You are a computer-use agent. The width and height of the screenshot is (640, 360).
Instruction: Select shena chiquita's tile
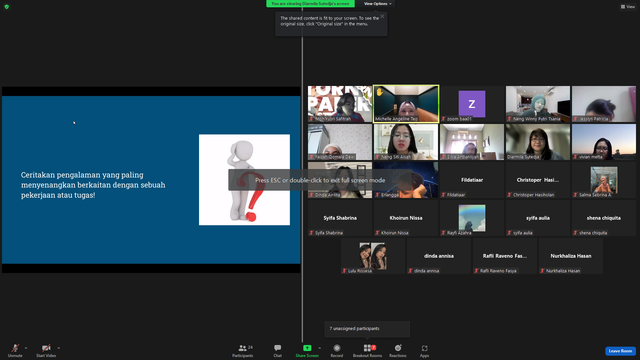[604, 218]
